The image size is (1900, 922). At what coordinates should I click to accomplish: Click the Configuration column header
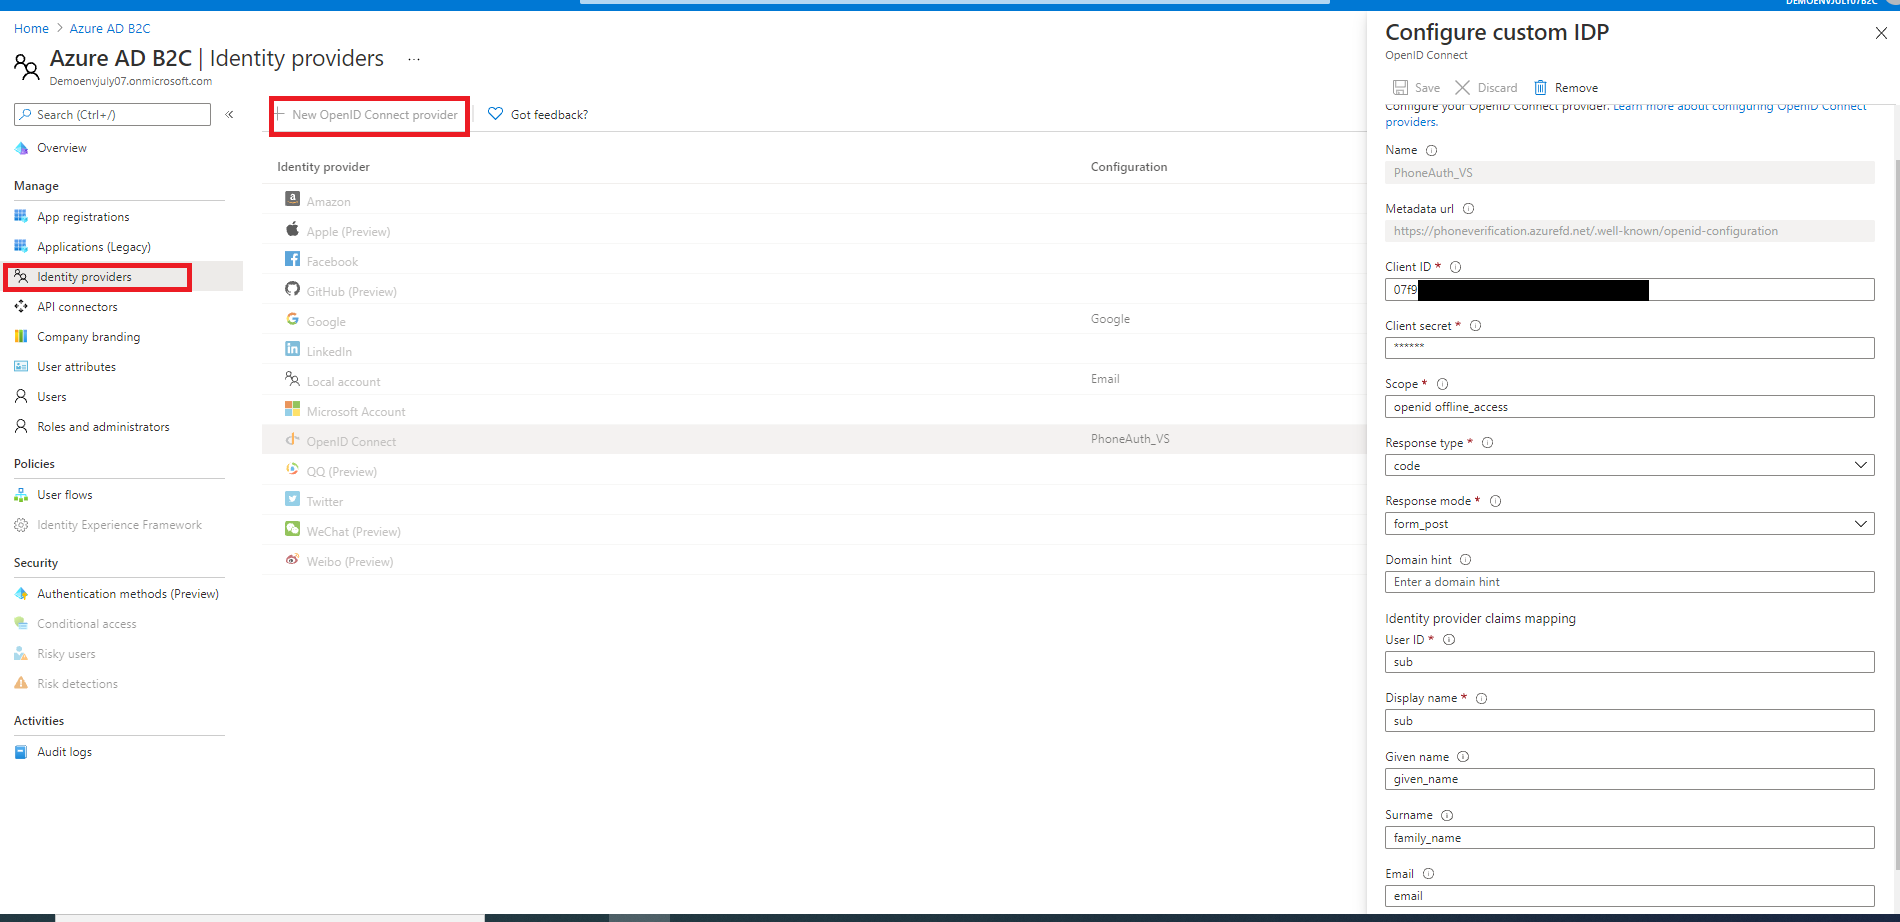(x=1129, y=167)
